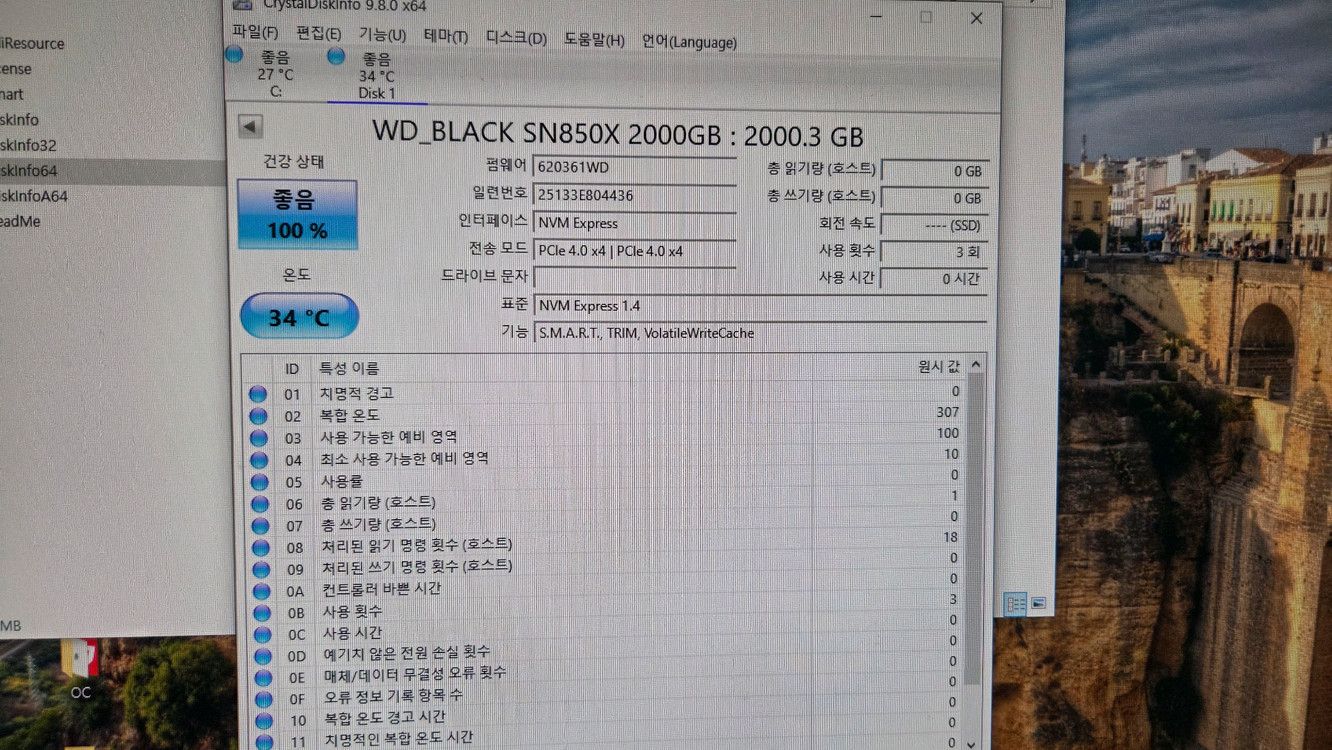Open the 파일(F) menu
Image resolution: width=1332 pixels, height=750 pixels.
point(255,32)
